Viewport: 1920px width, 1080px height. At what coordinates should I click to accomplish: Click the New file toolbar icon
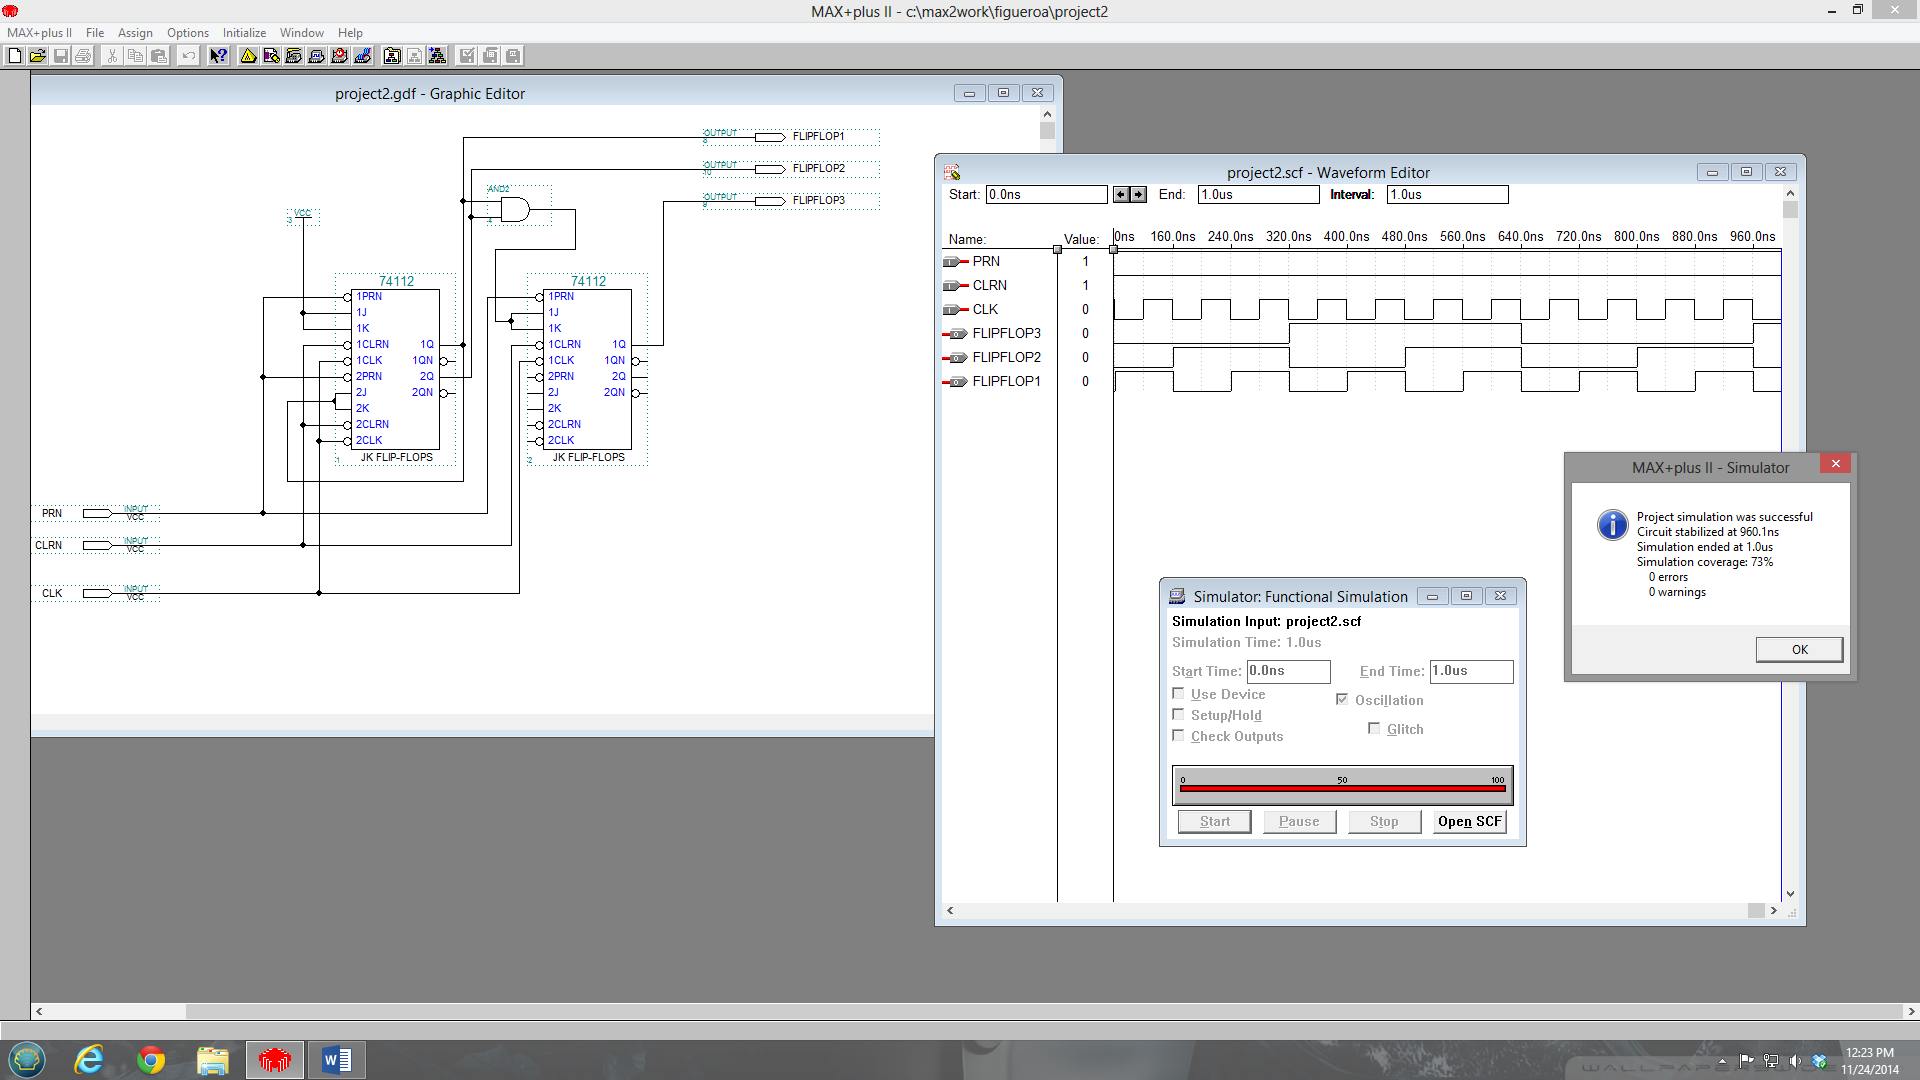(x=14, y=56)
